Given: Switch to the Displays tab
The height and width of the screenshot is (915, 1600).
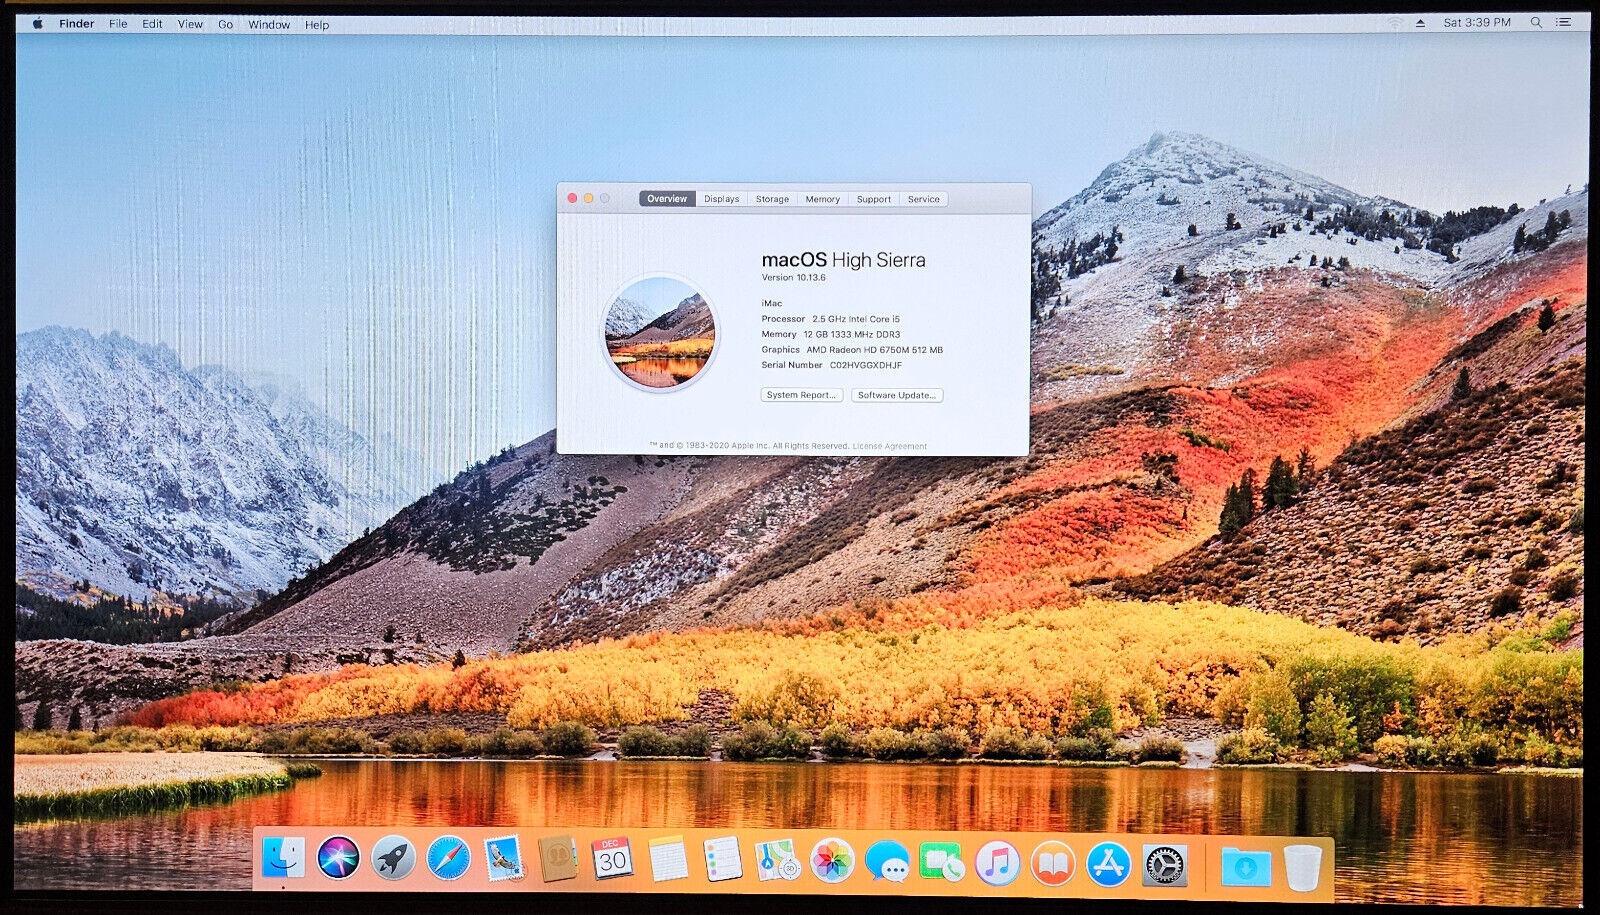Looking at the screenshot, I should 721,199.
